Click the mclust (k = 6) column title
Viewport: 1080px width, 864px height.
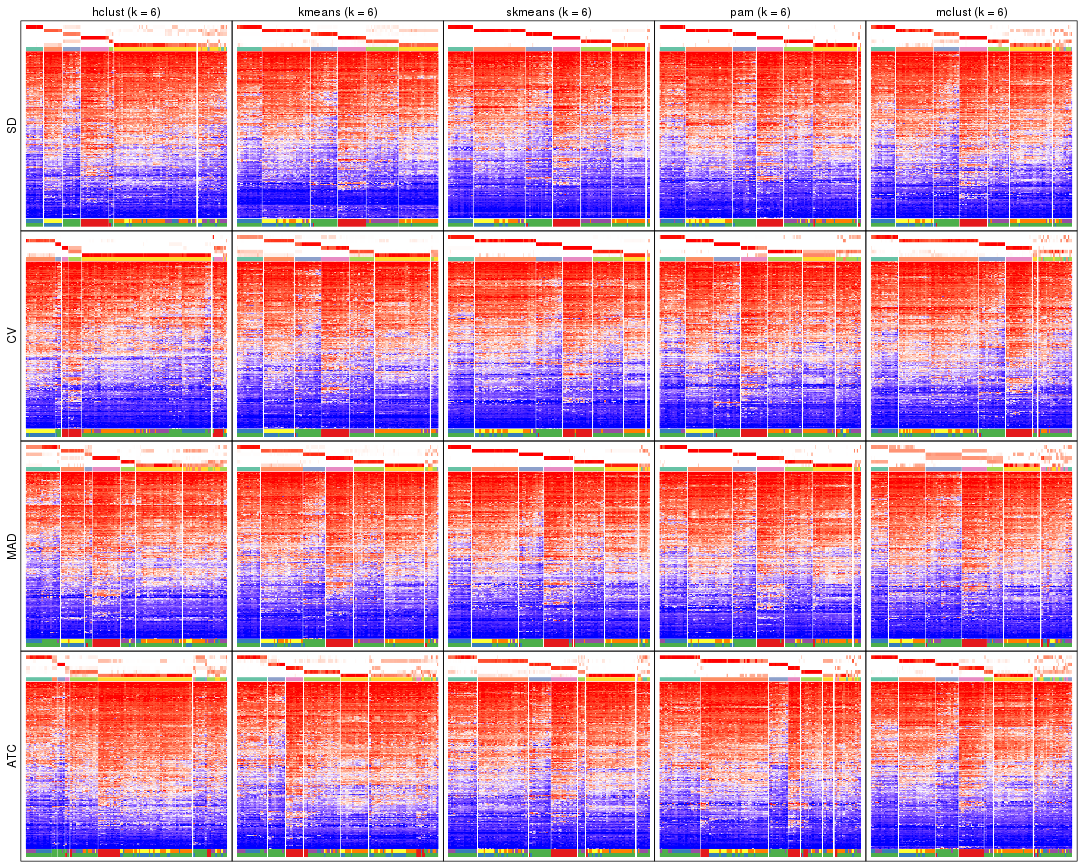click(971, 14)
